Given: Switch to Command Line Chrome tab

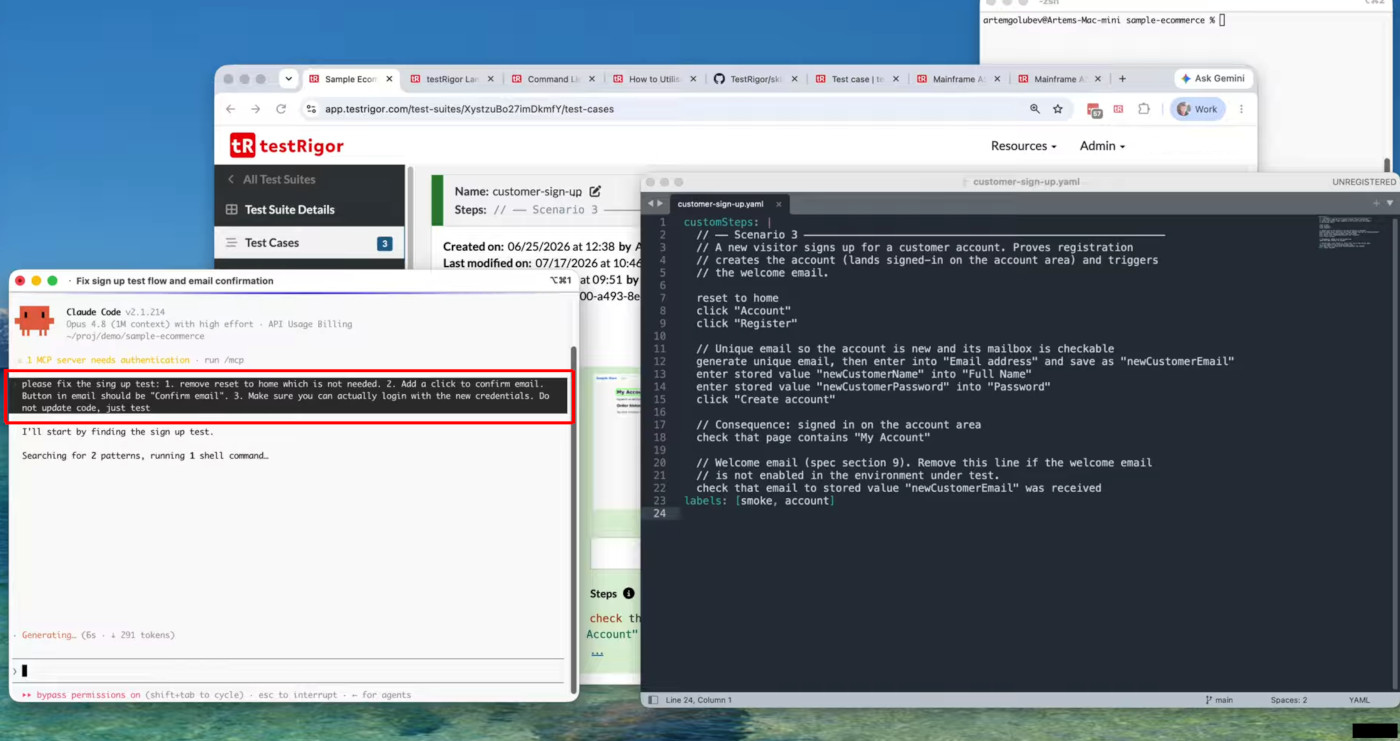Looking at the screenshot, I should click(x=553, y=79).
